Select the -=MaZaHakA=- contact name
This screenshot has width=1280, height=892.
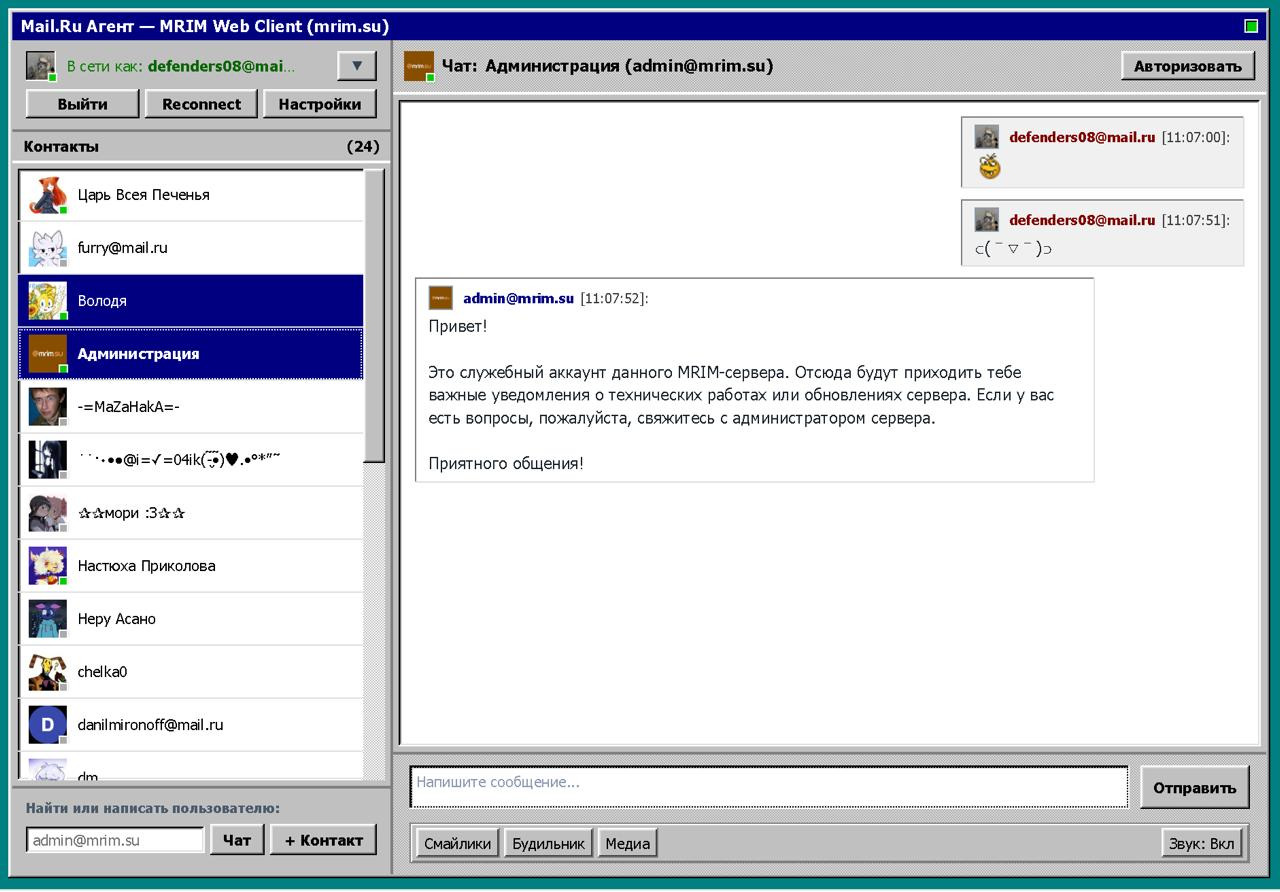tap(129, 407)
